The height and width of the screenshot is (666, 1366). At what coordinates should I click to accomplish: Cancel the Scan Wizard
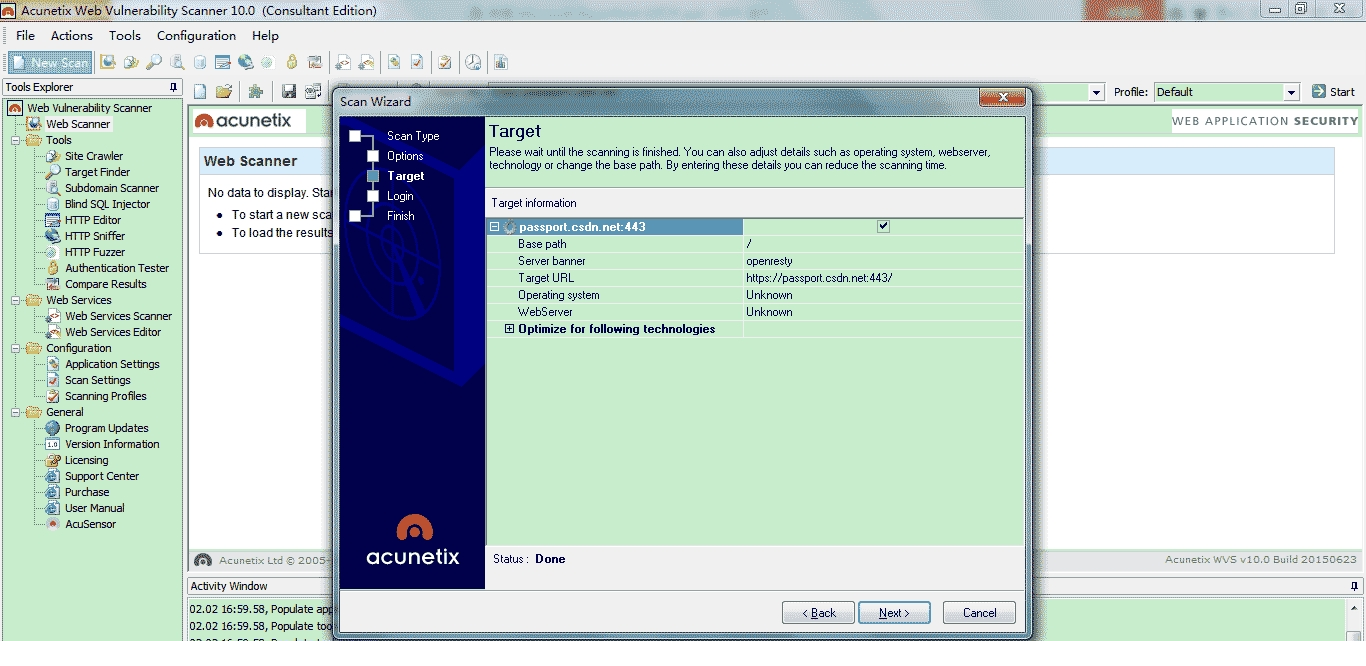pyautogui.click(x=979, y=613)
